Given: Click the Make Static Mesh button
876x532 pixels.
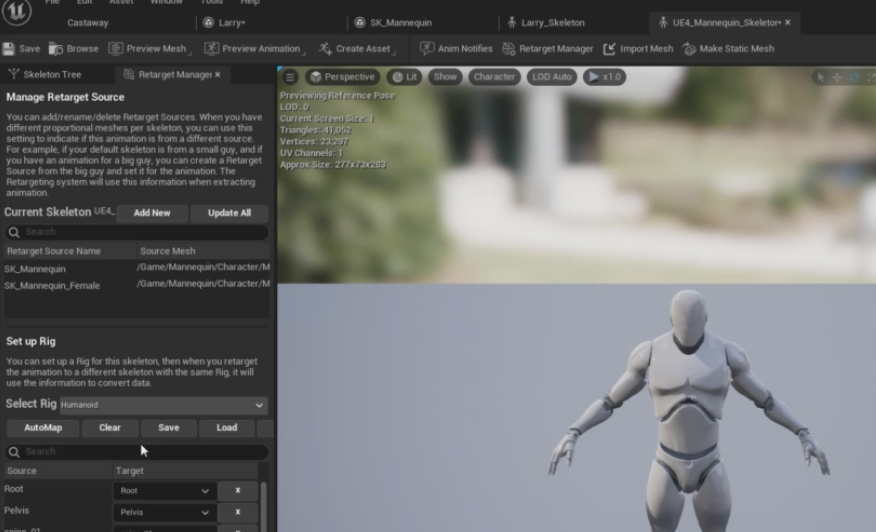Looking at the screenshot, I should click(x=729, y=49).
